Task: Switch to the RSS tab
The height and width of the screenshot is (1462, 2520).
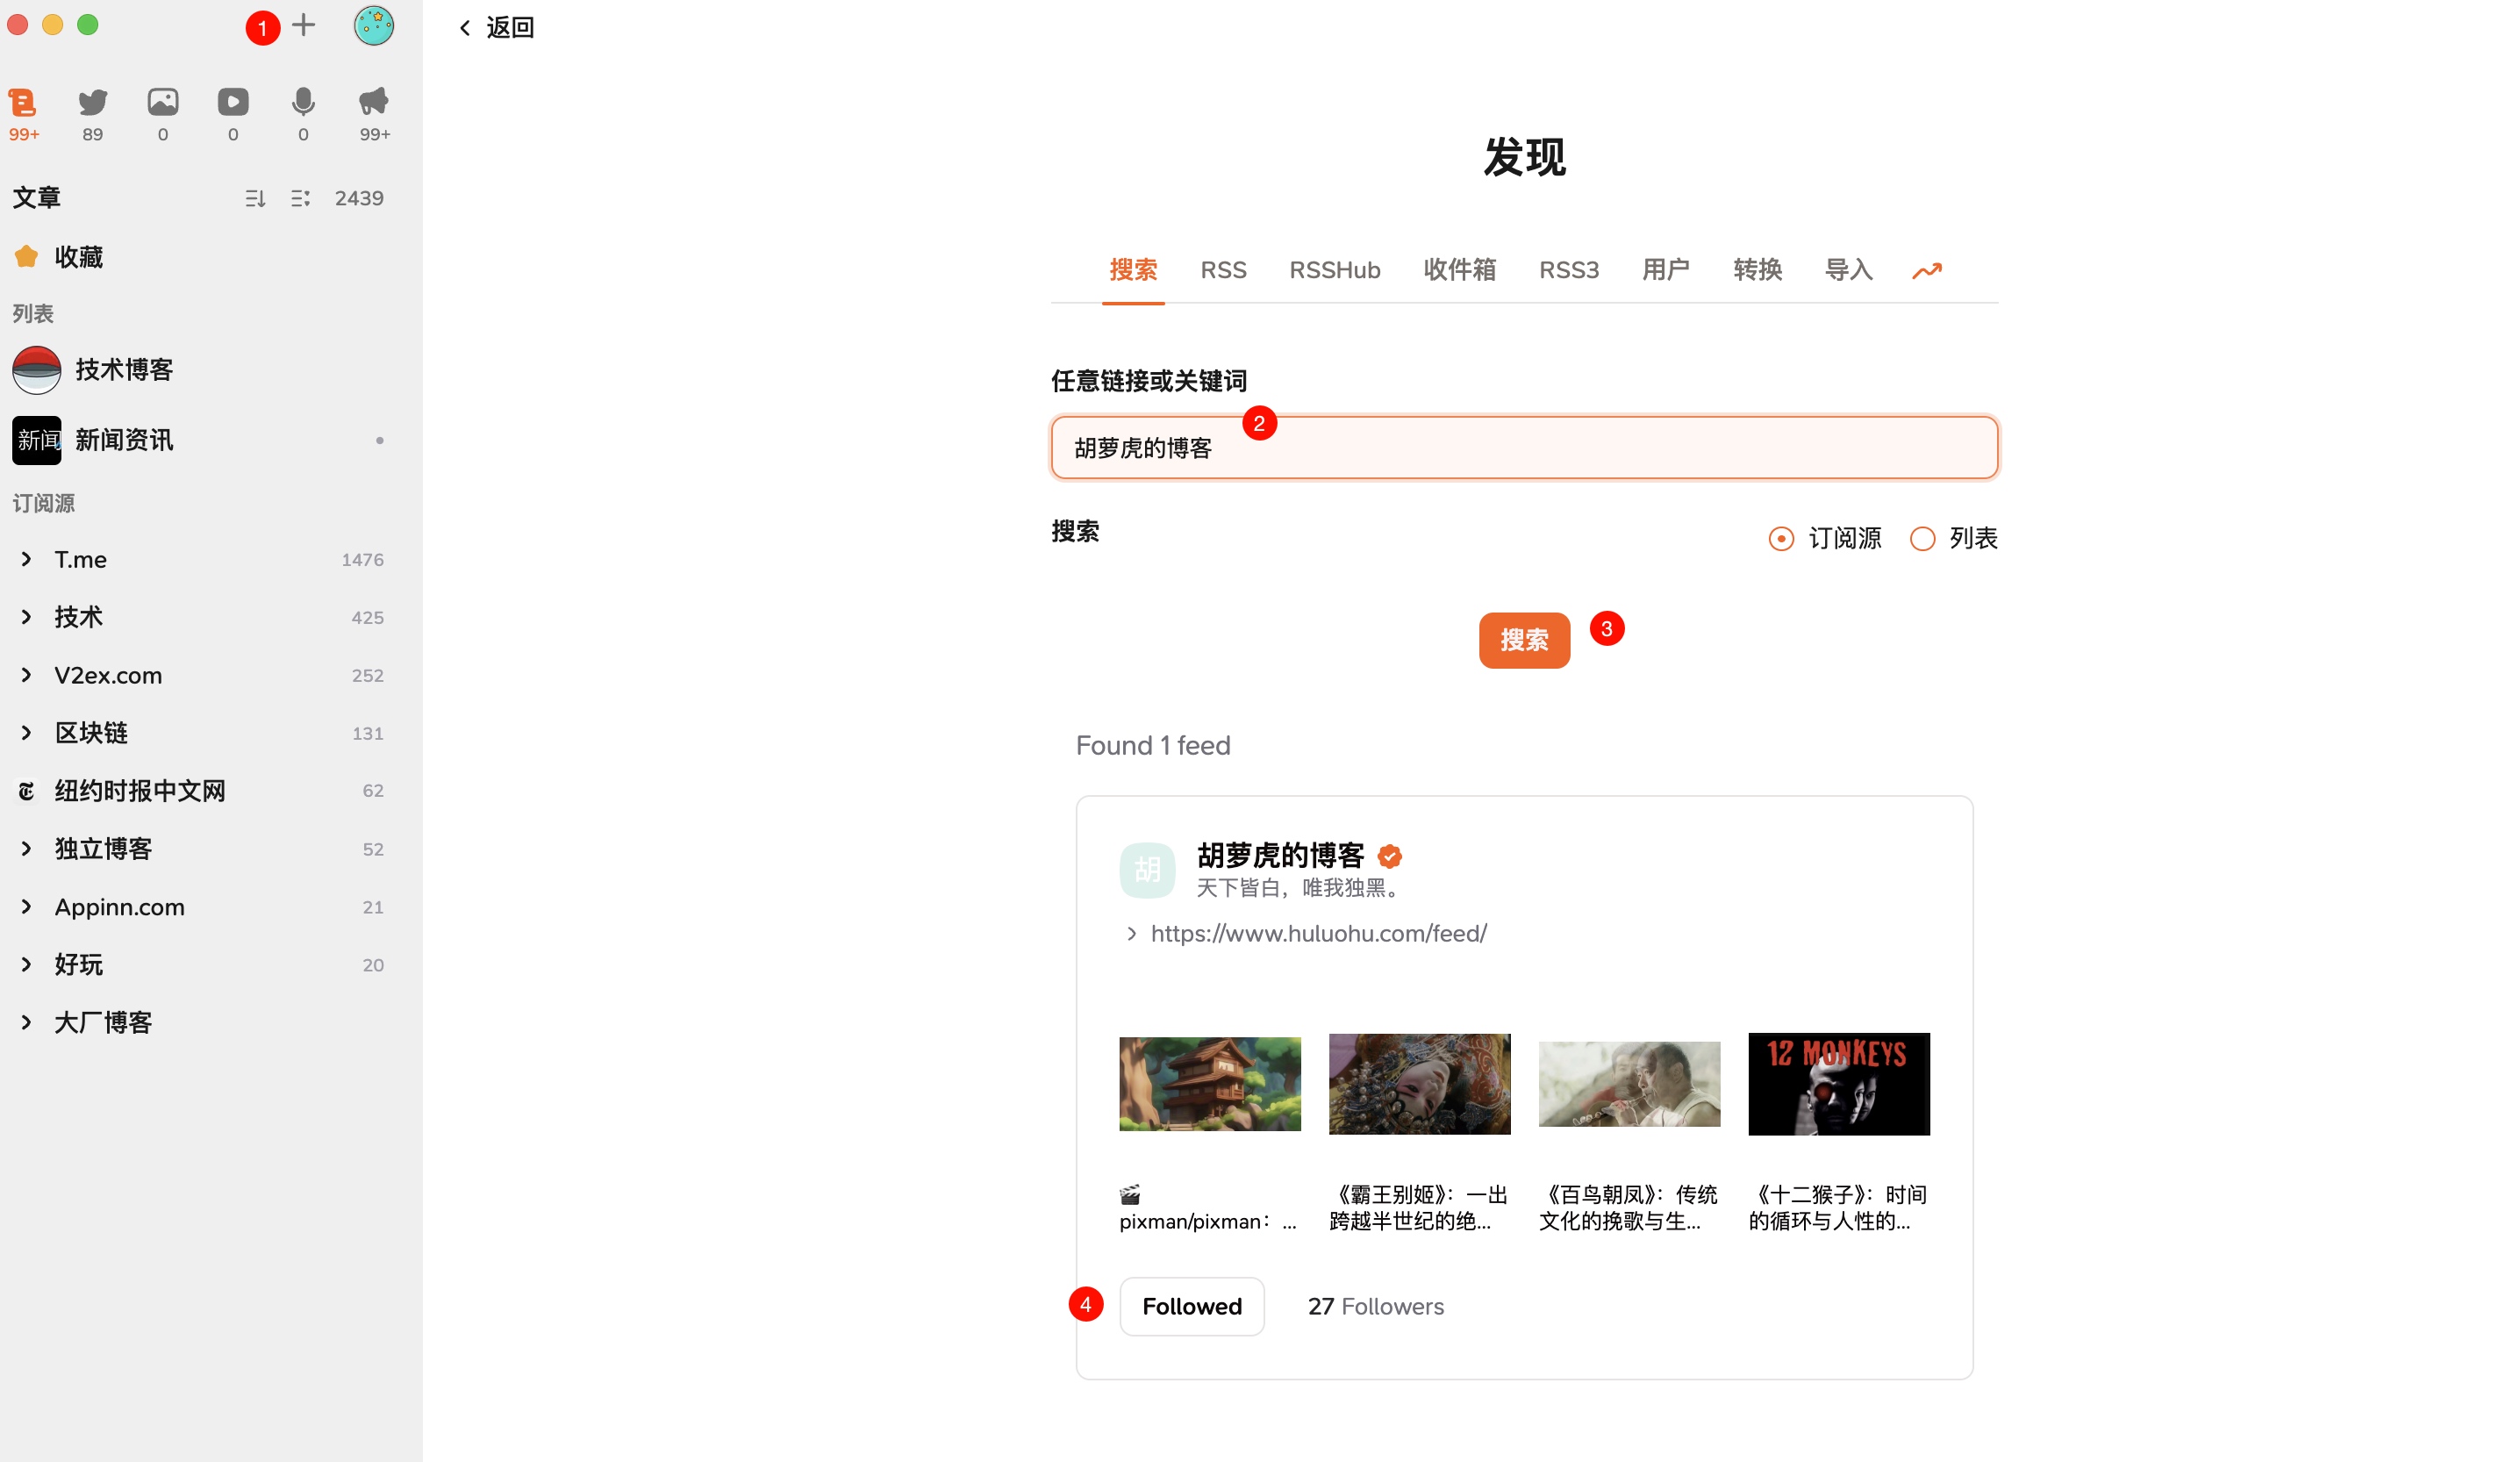Action: 1223,270
